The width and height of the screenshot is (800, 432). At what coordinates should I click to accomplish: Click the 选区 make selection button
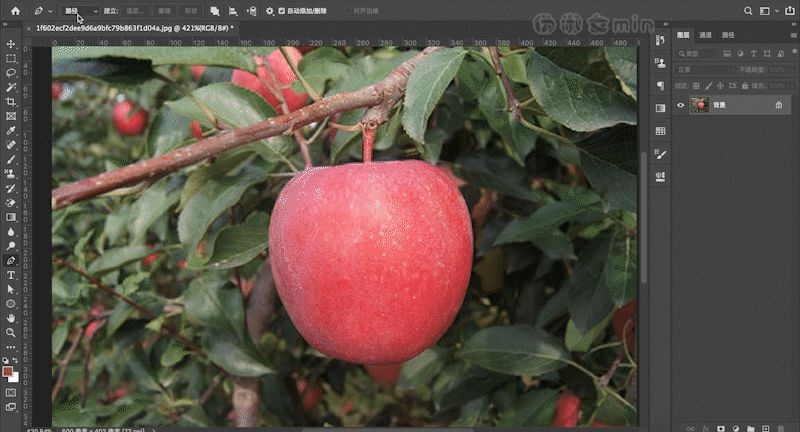135,11
